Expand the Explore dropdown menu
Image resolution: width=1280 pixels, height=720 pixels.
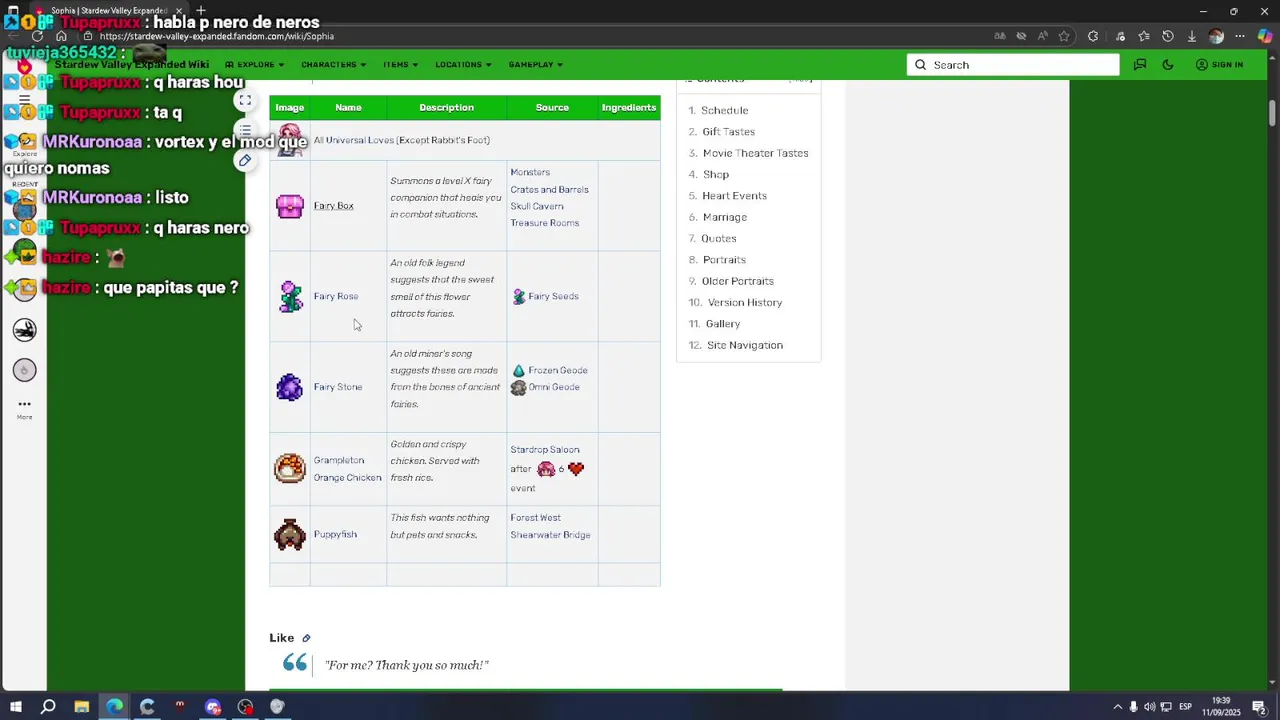255,65
